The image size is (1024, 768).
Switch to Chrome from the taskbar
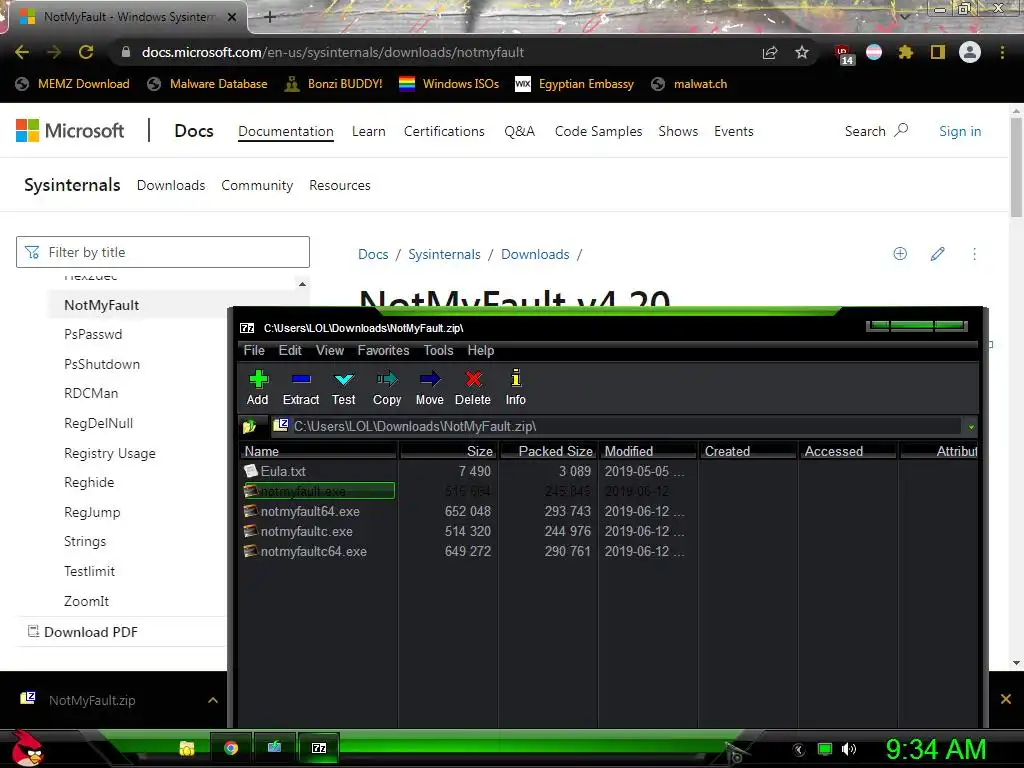click(x=231, y=748)
